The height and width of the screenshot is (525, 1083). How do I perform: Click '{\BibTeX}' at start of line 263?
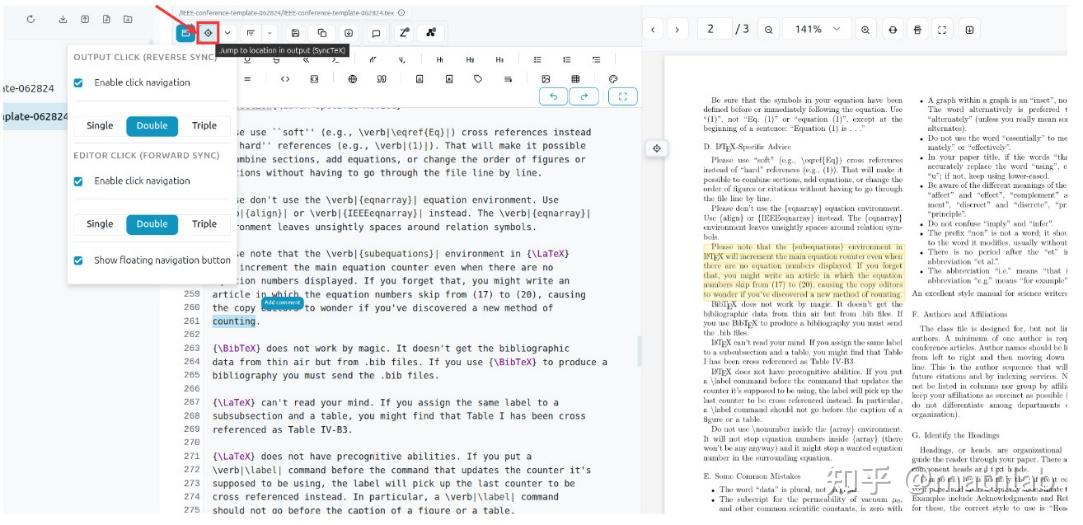237,348
